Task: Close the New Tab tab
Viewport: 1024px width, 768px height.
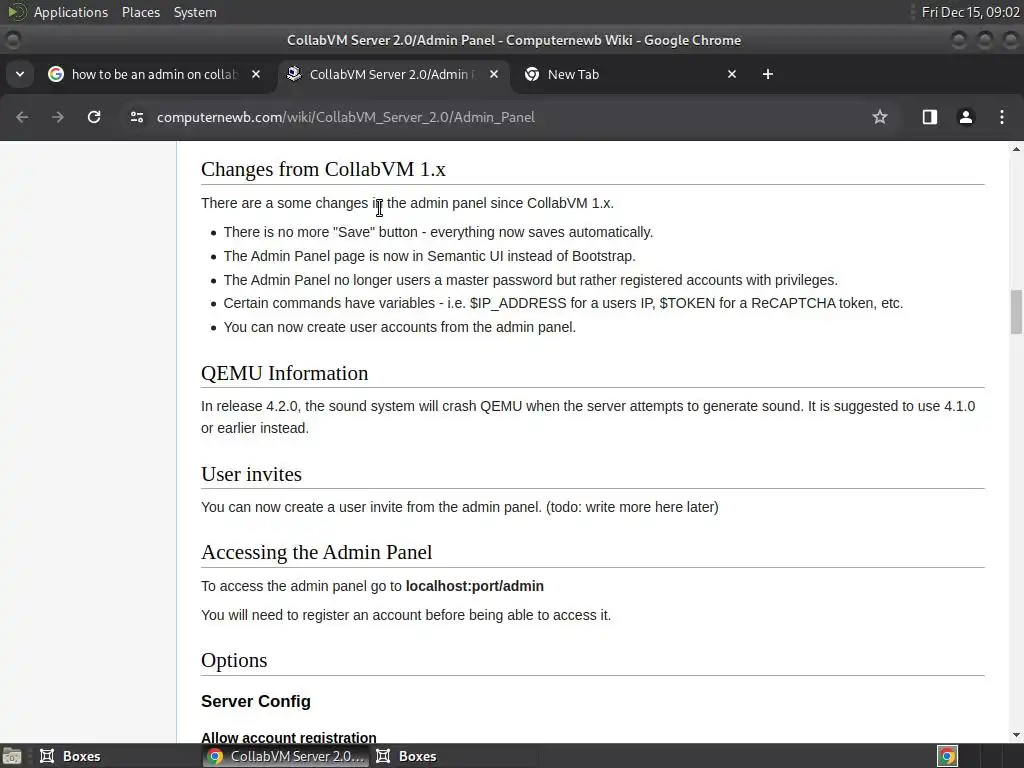Action: point(732,74)
